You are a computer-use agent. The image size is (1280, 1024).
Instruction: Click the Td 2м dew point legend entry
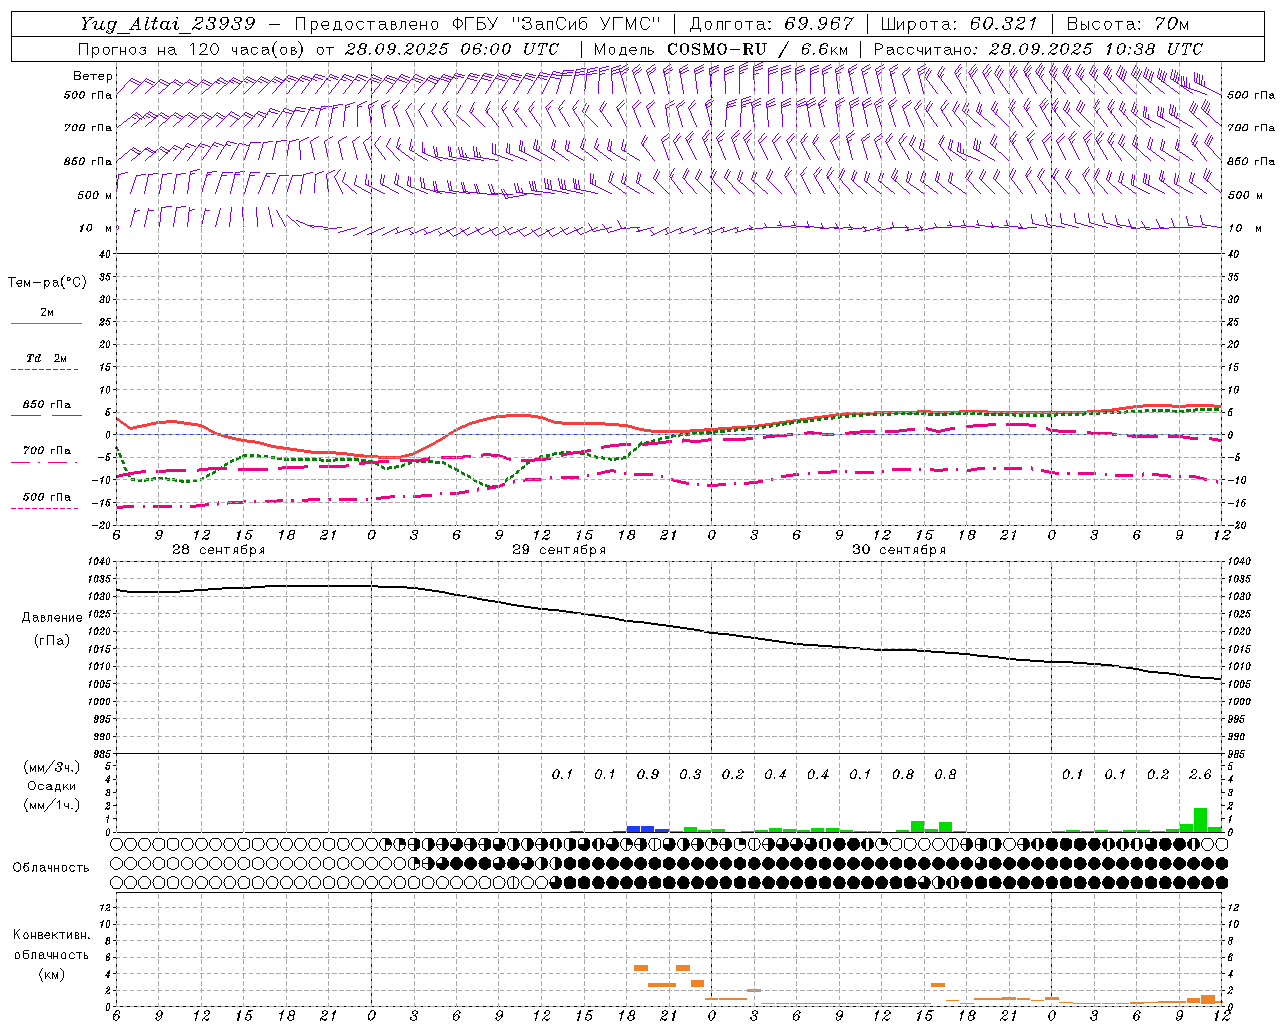46,358
